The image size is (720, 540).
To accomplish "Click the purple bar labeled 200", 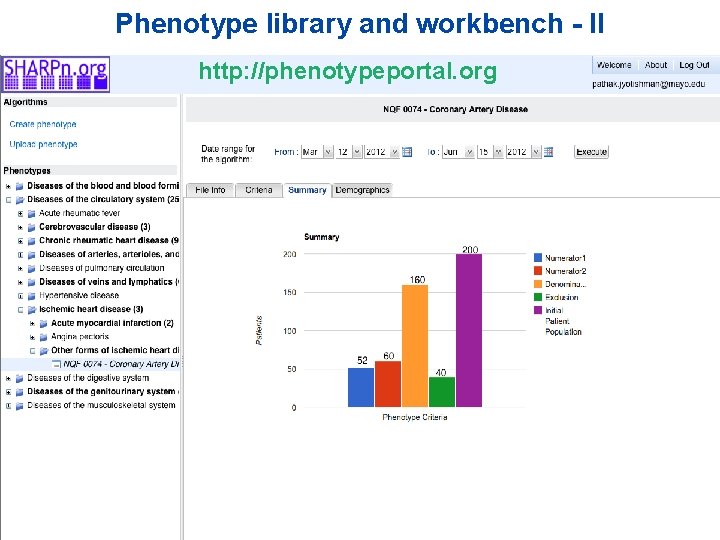I will point(469,331).
